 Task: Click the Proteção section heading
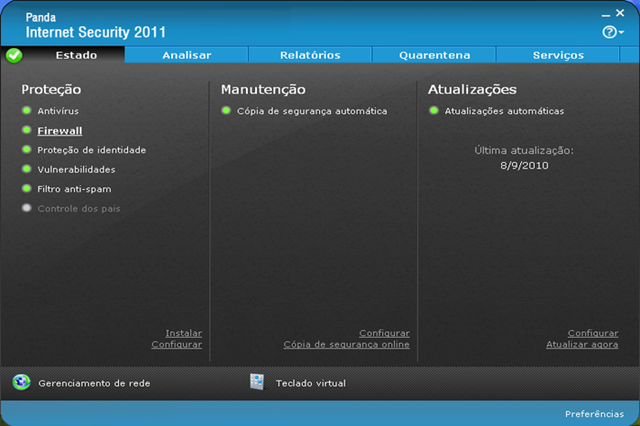[x=51, y=89]
